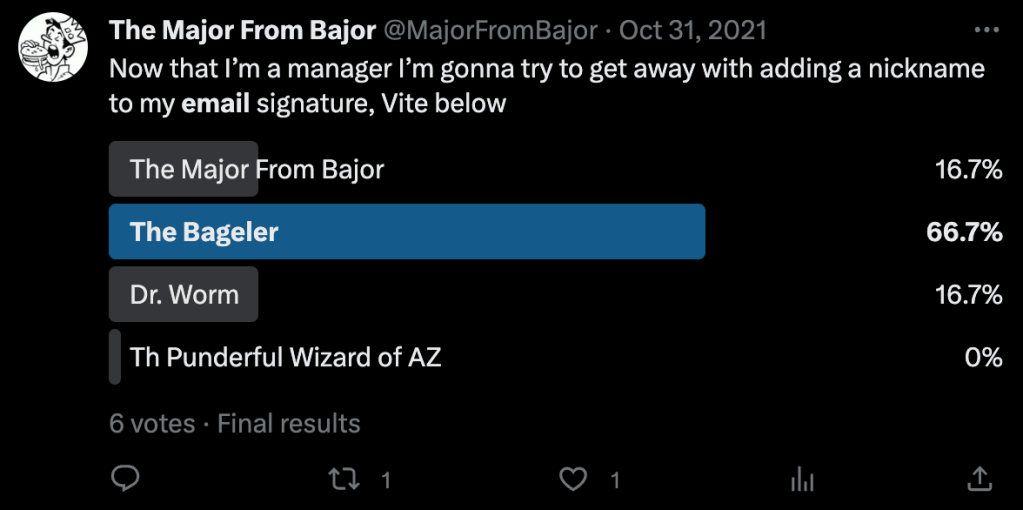Open the view analytics bar chart icon
Viewport: 1023px width, 510px height.
(x=802, y=479)
